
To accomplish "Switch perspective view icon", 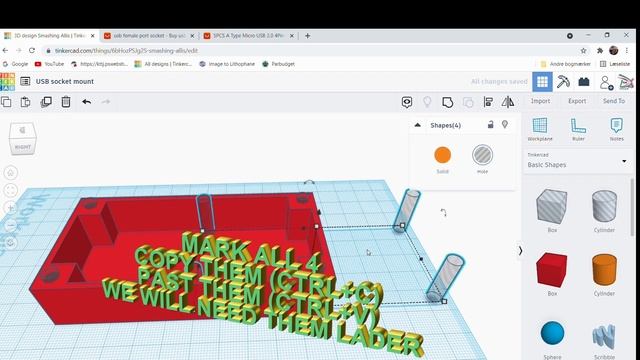I will pyautogui.click(x=11, y=243).
